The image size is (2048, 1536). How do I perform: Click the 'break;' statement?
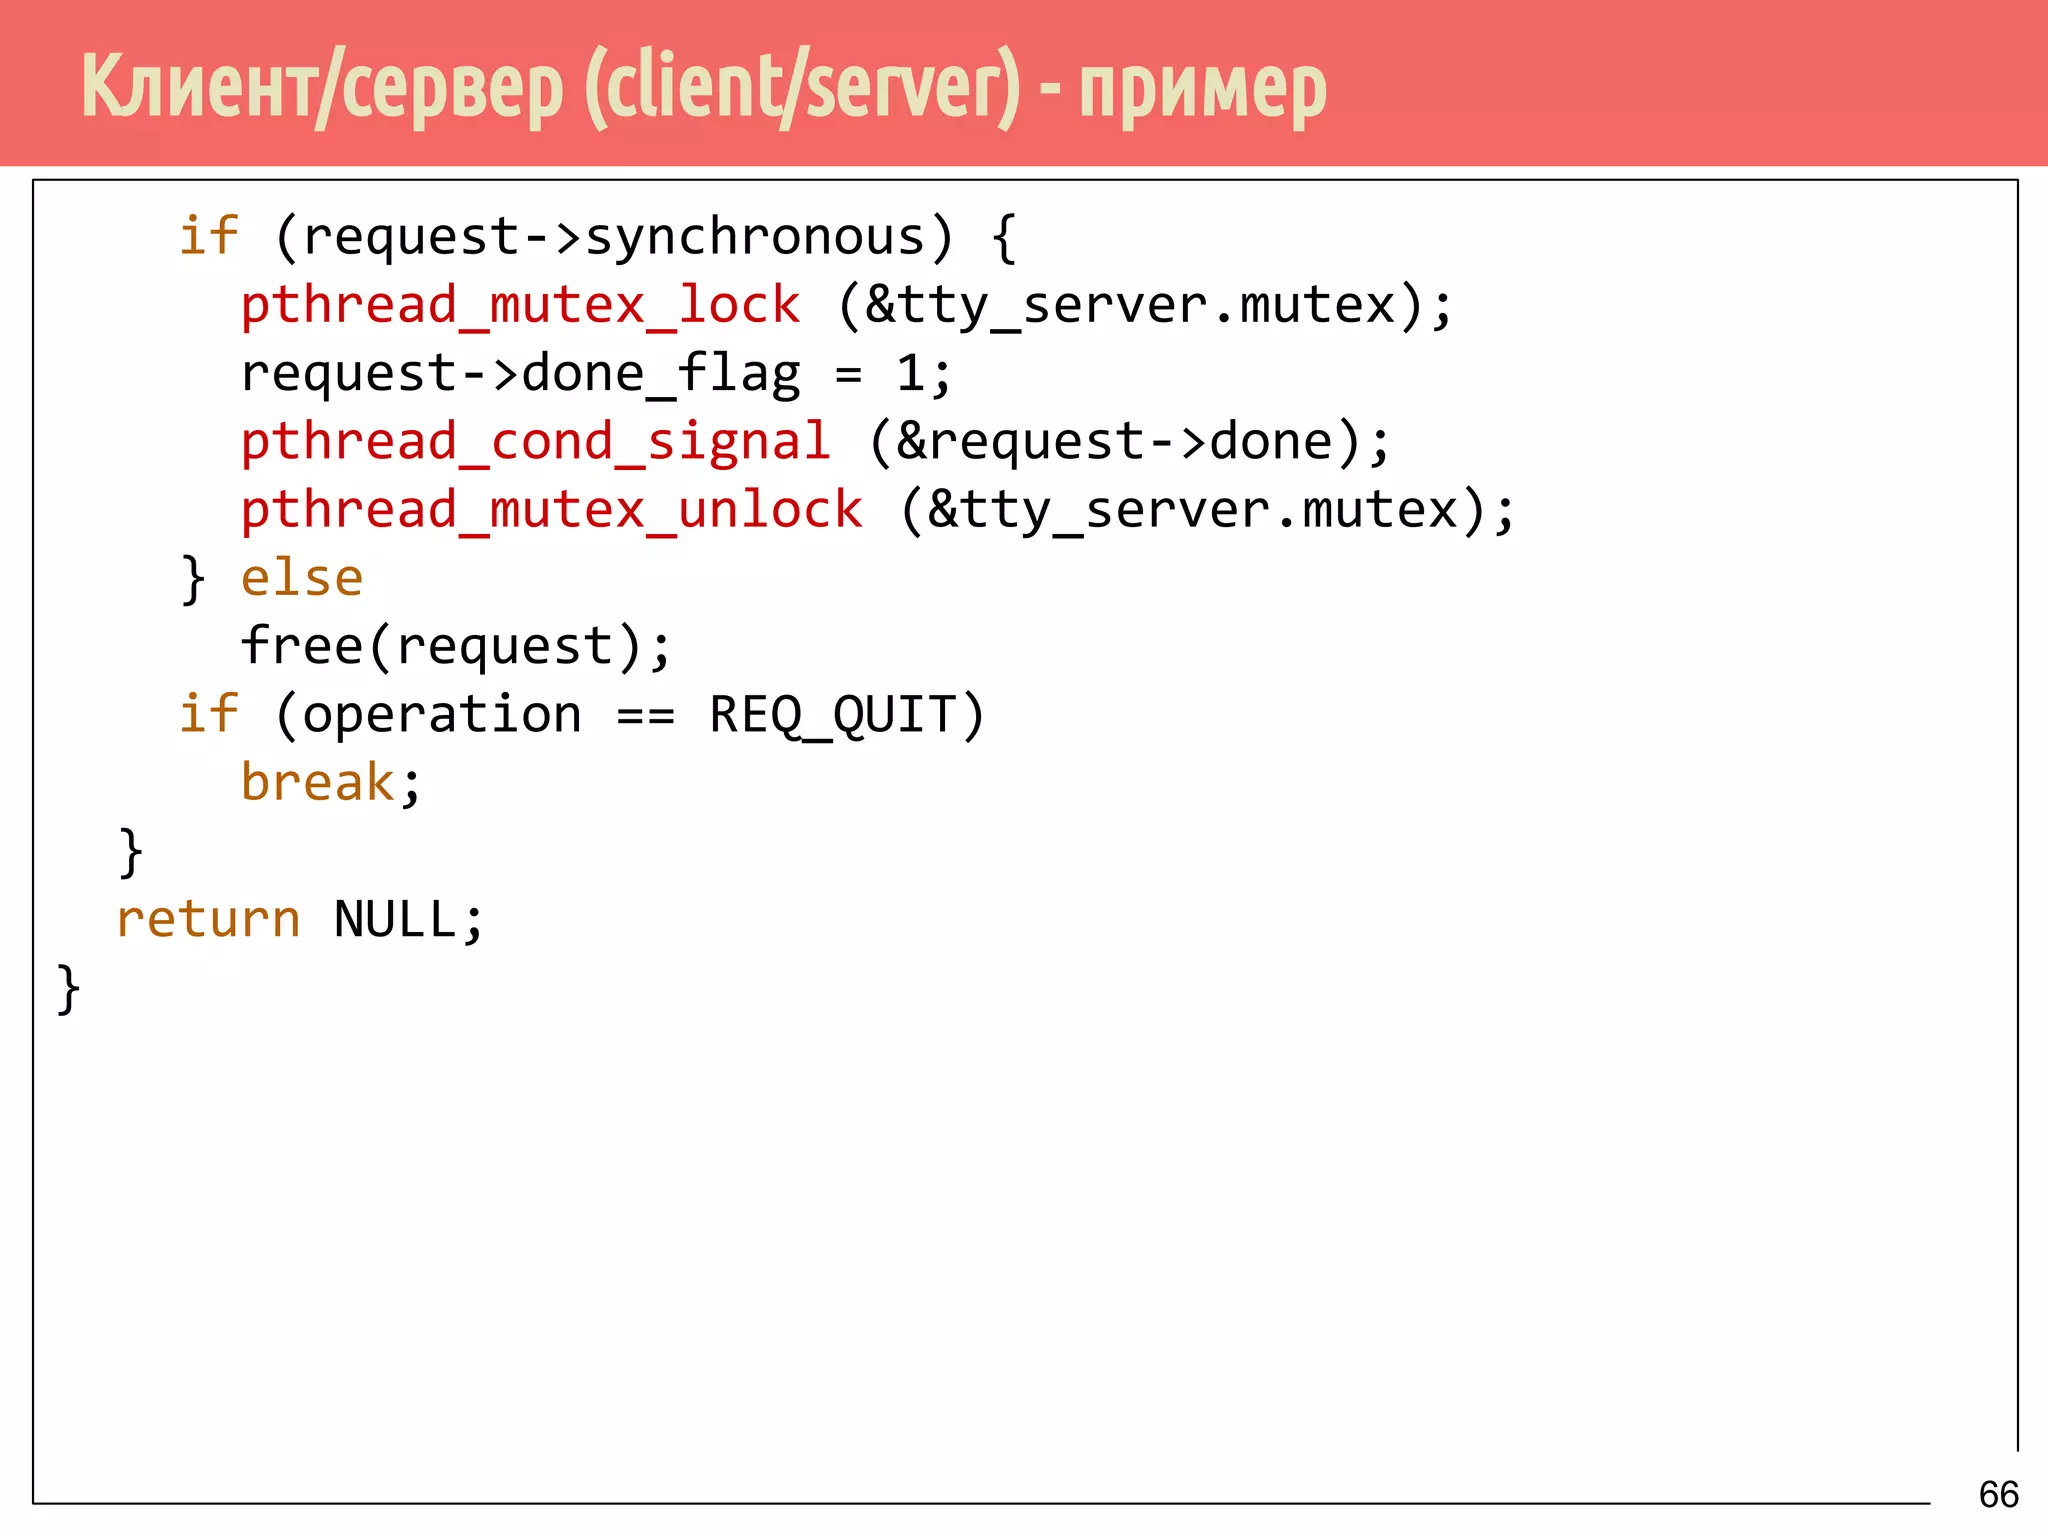pos(331,783)
